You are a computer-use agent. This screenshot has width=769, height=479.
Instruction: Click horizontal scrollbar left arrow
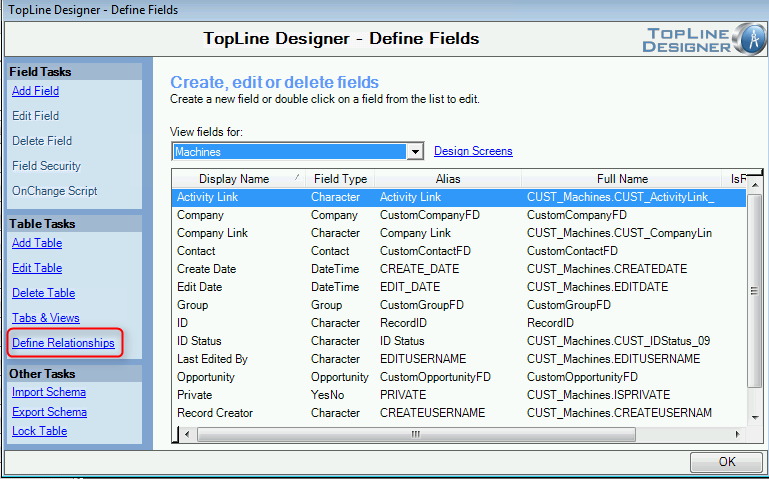[187, 434]
